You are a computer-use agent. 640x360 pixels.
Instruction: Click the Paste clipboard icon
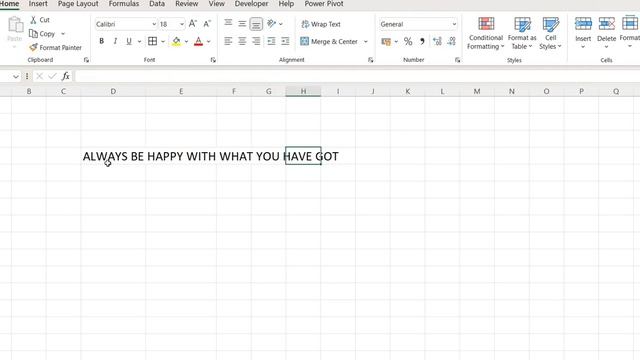[15, 24]
